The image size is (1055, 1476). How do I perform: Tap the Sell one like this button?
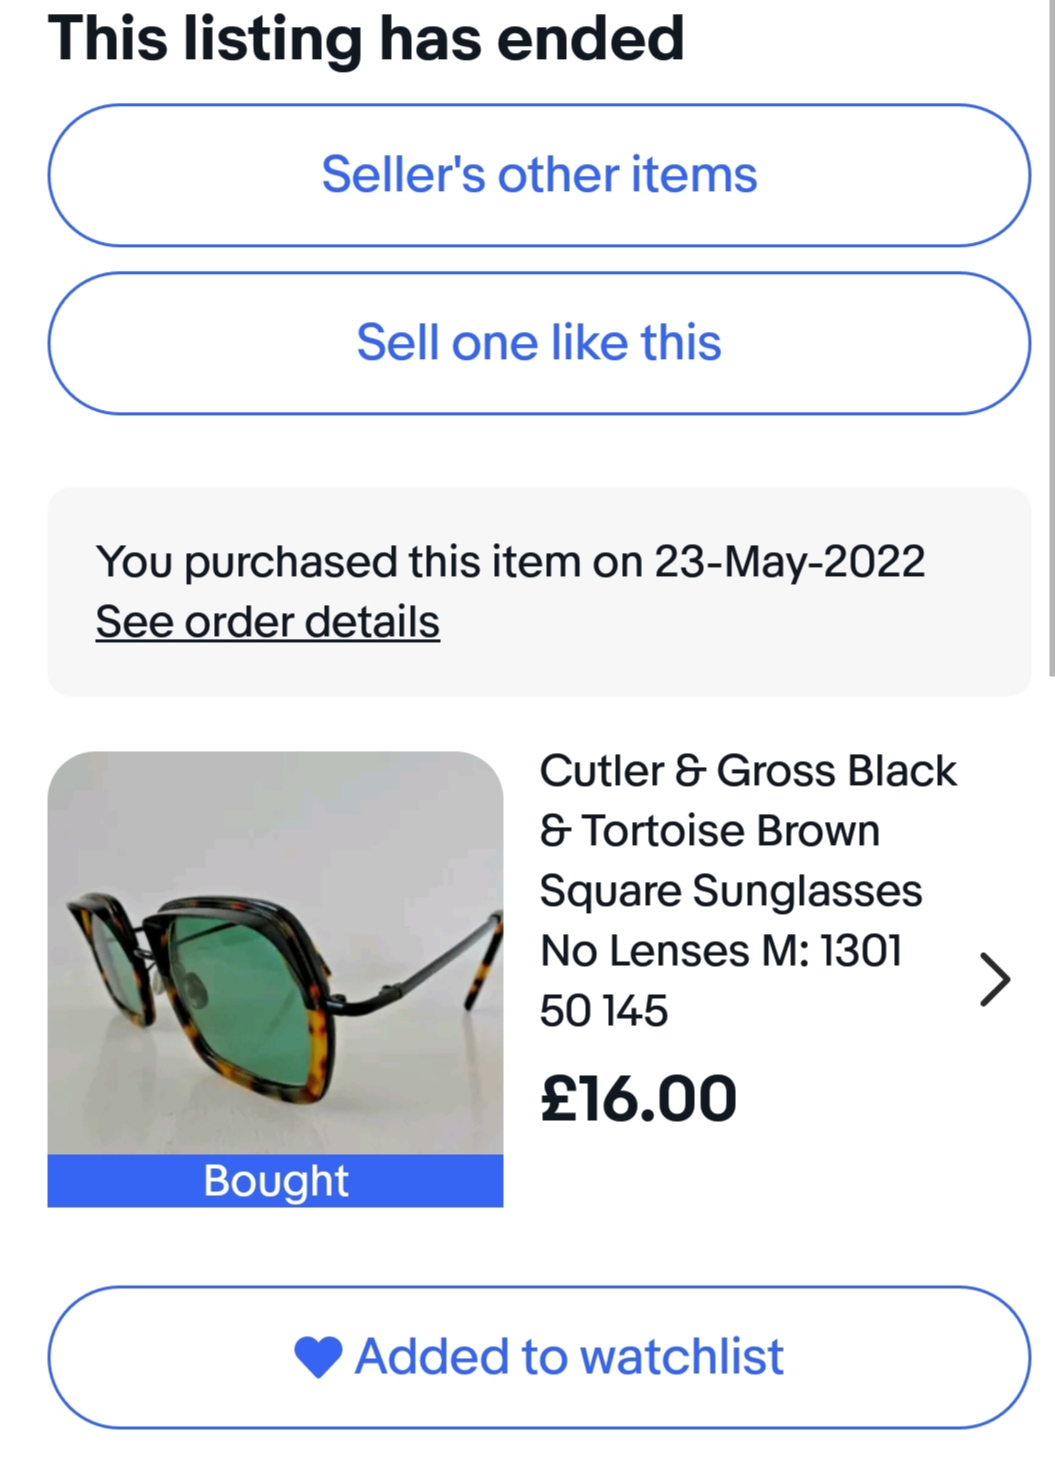click(x=539, y=343)
